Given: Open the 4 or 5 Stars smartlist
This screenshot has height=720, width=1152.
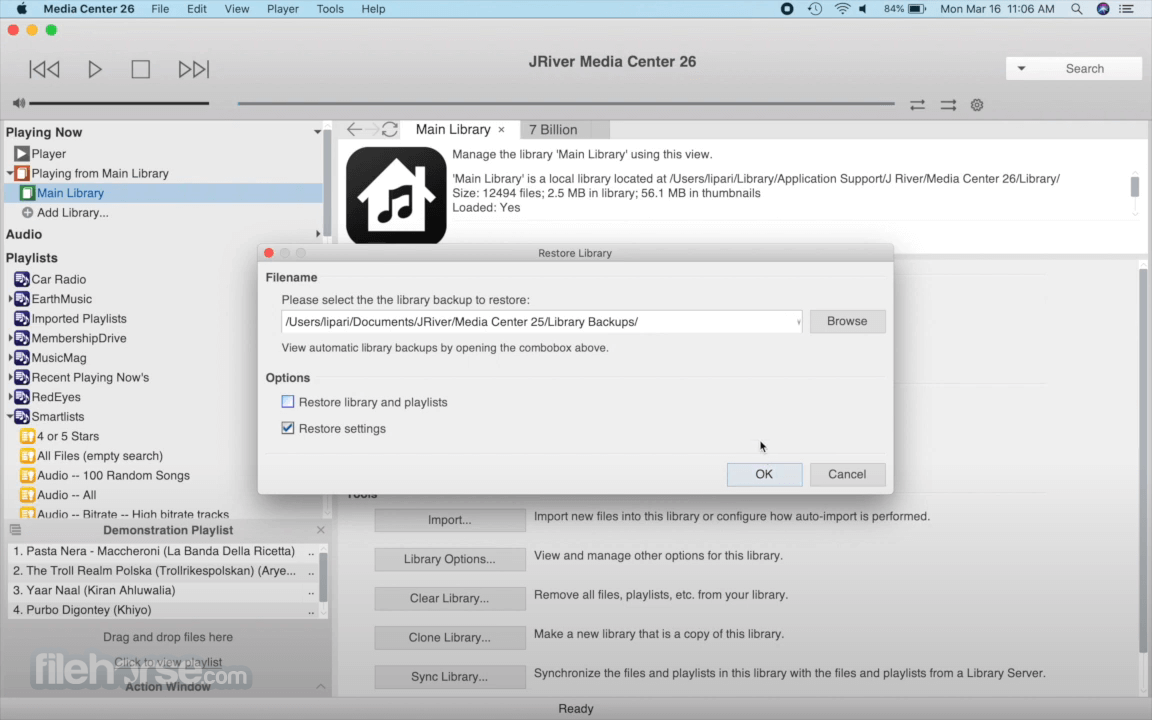Looking at the screenshot, I should [68, 436].
